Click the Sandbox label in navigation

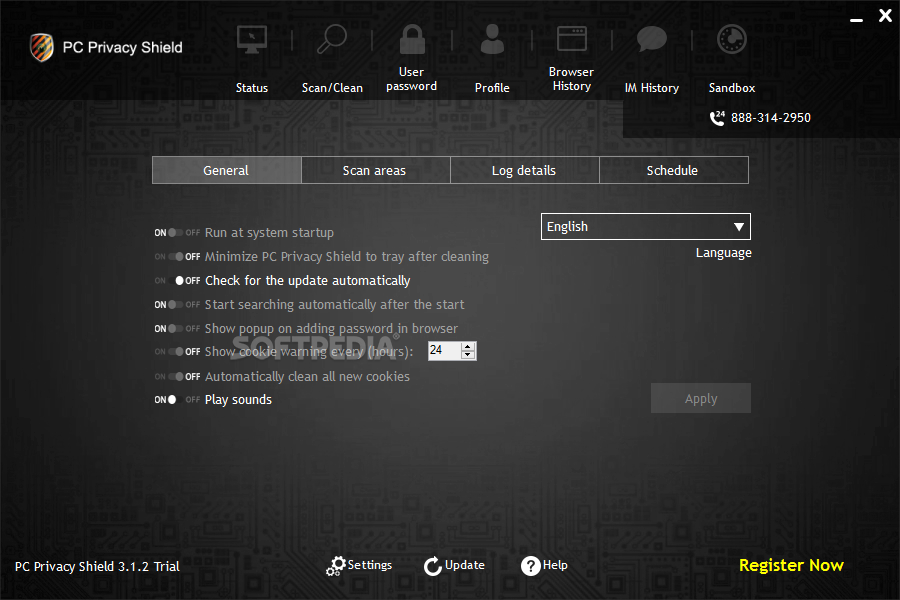point(732,88)
